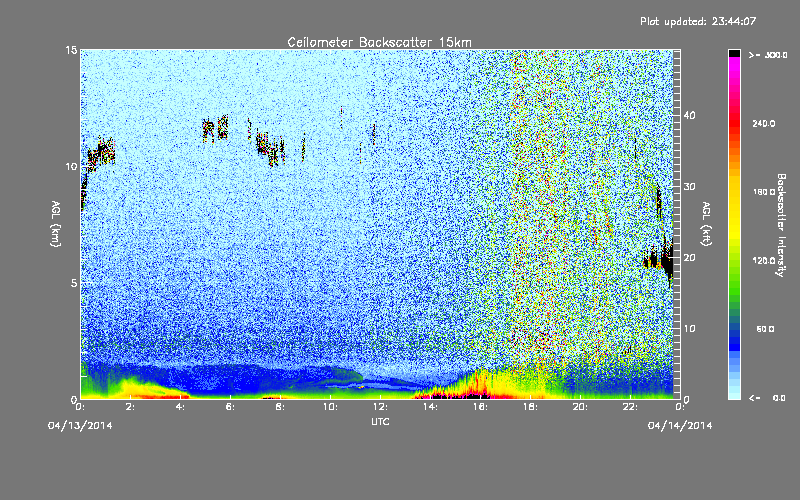The height and width of the screenshot is (500, 800).
Task: Click the 120.0 colorbar value
Action: (764, 261)
